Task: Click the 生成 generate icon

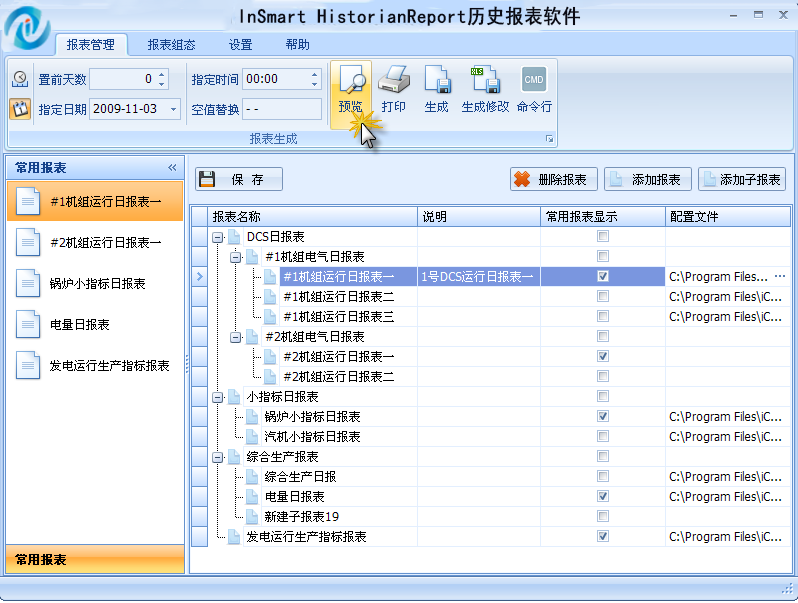Action: (x=437, y=80)
